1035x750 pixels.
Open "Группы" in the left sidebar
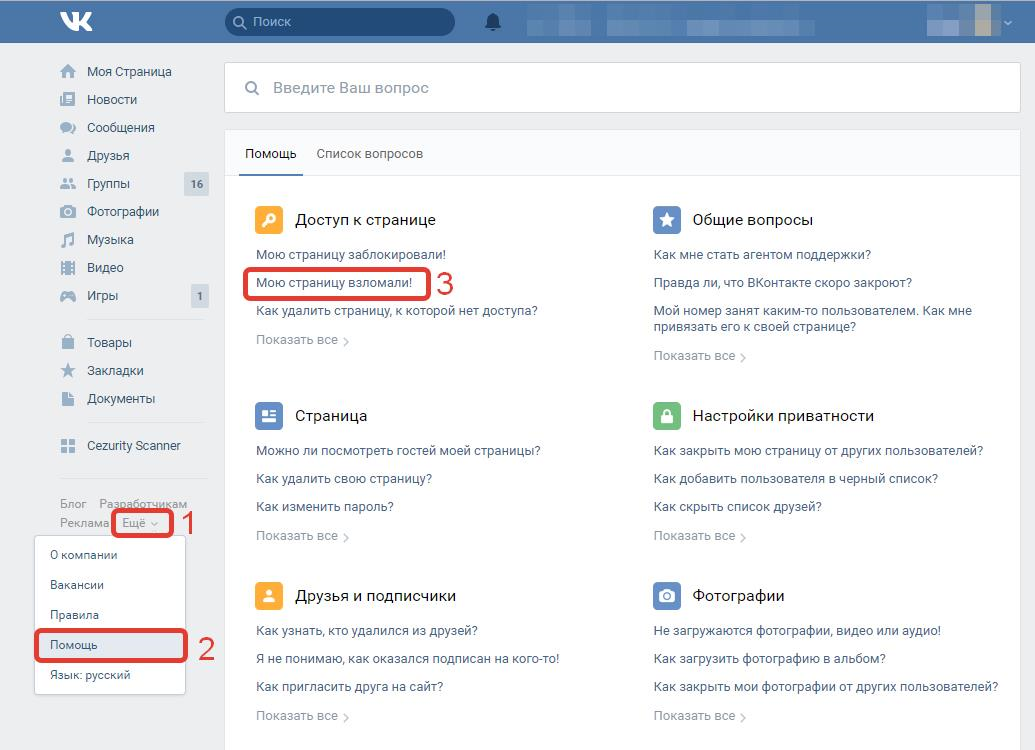(x=108, y=184)
